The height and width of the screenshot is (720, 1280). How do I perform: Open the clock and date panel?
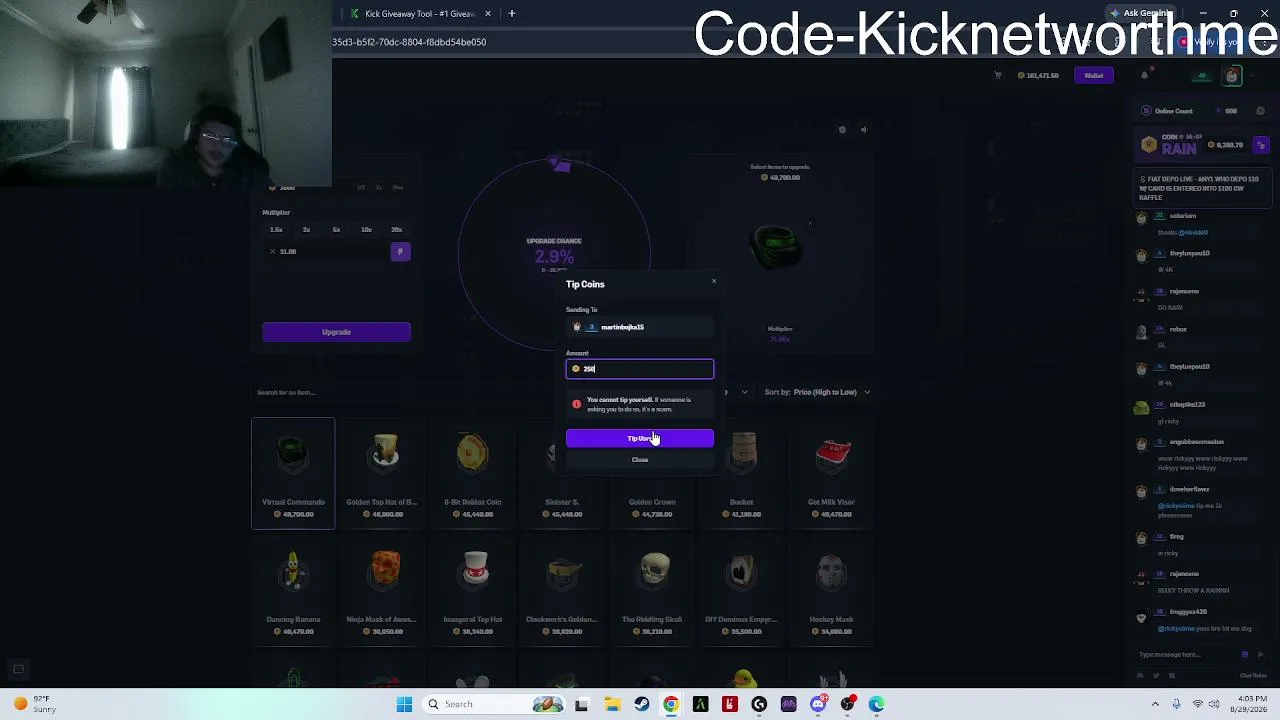pos(1251,704)
